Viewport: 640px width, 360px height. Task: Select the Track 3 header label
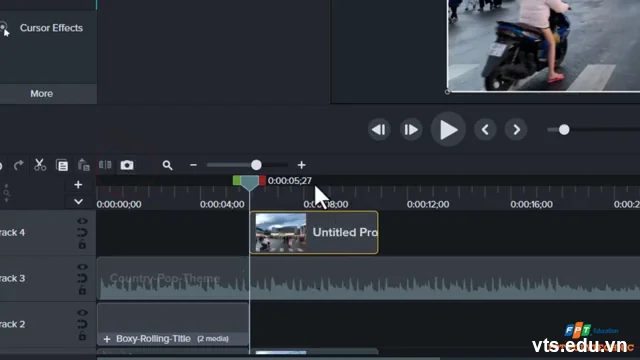[x=12, y=278]
